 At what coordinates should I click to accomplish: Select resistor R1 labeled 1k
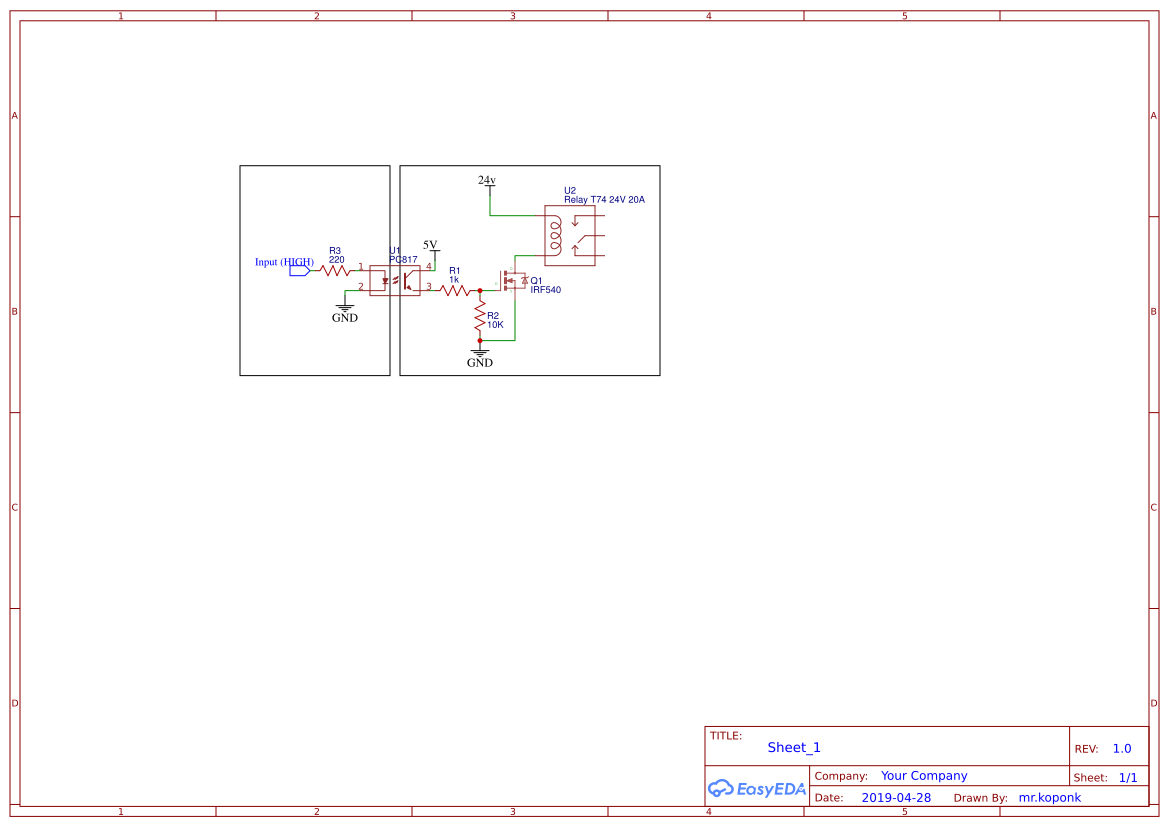[456, 289]
